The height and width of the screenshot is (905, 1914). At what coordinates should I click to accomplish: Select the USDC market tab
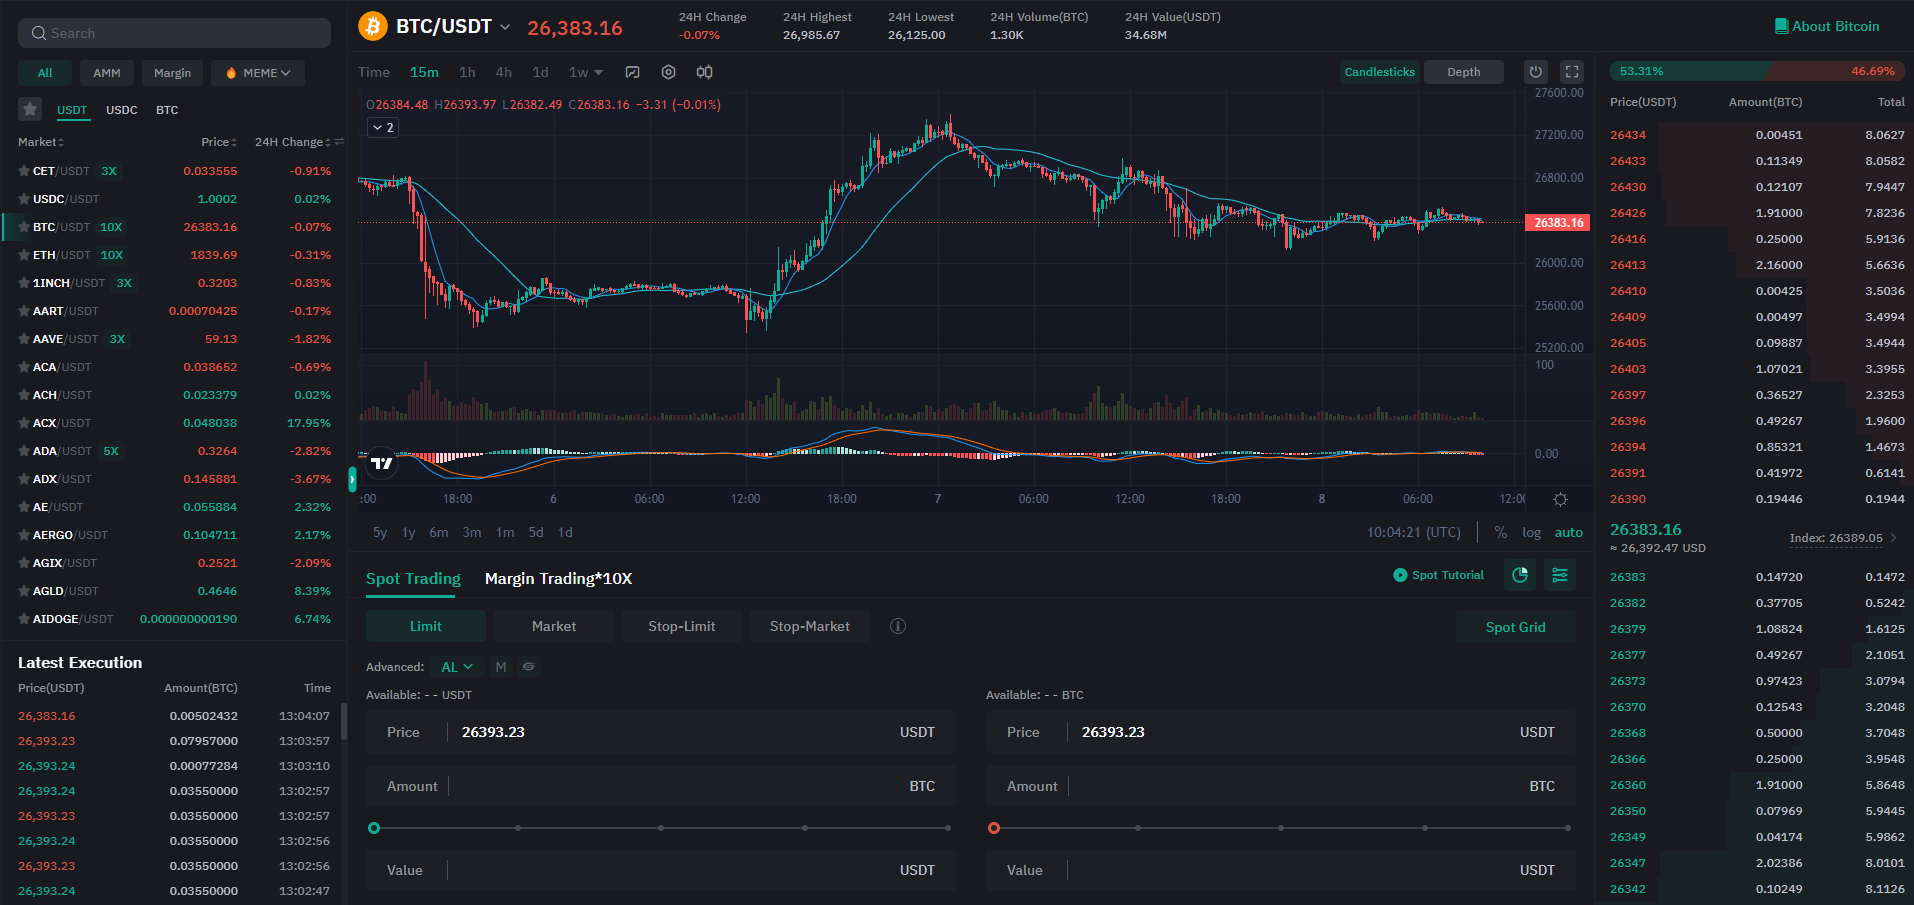[x=122, y=110]
